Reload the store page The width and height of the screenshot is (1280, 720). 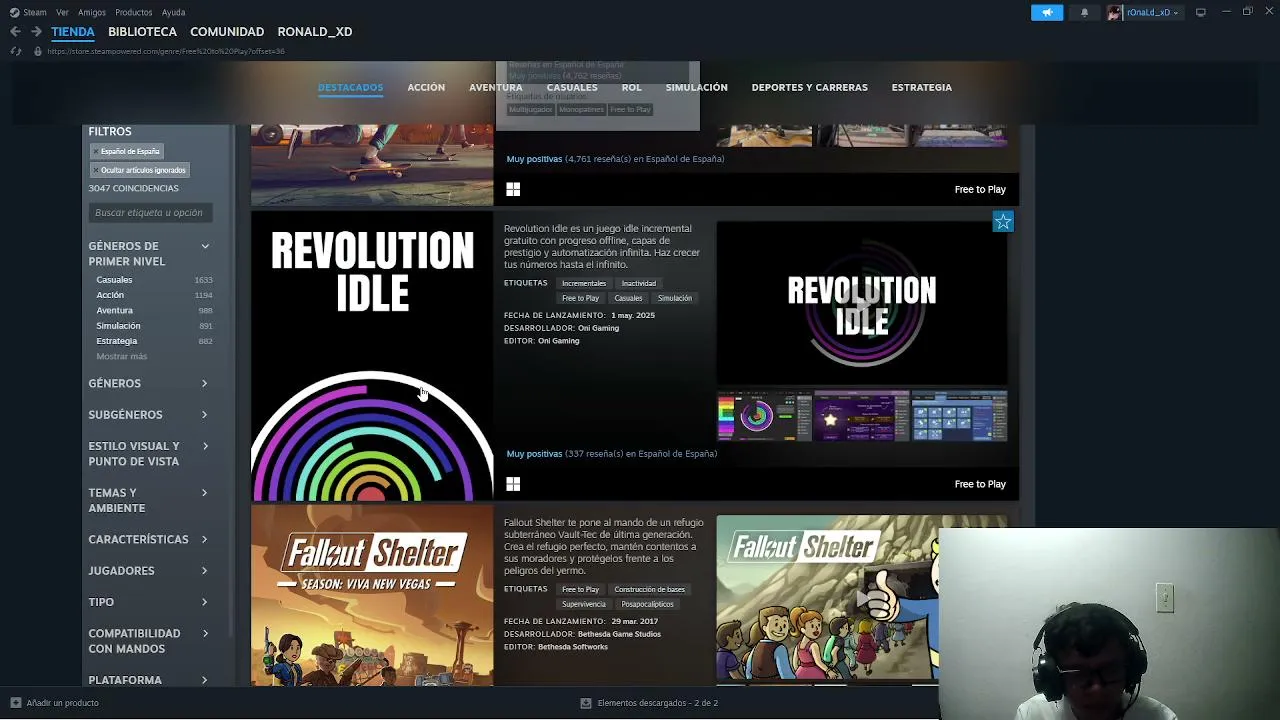coord(15,51)
